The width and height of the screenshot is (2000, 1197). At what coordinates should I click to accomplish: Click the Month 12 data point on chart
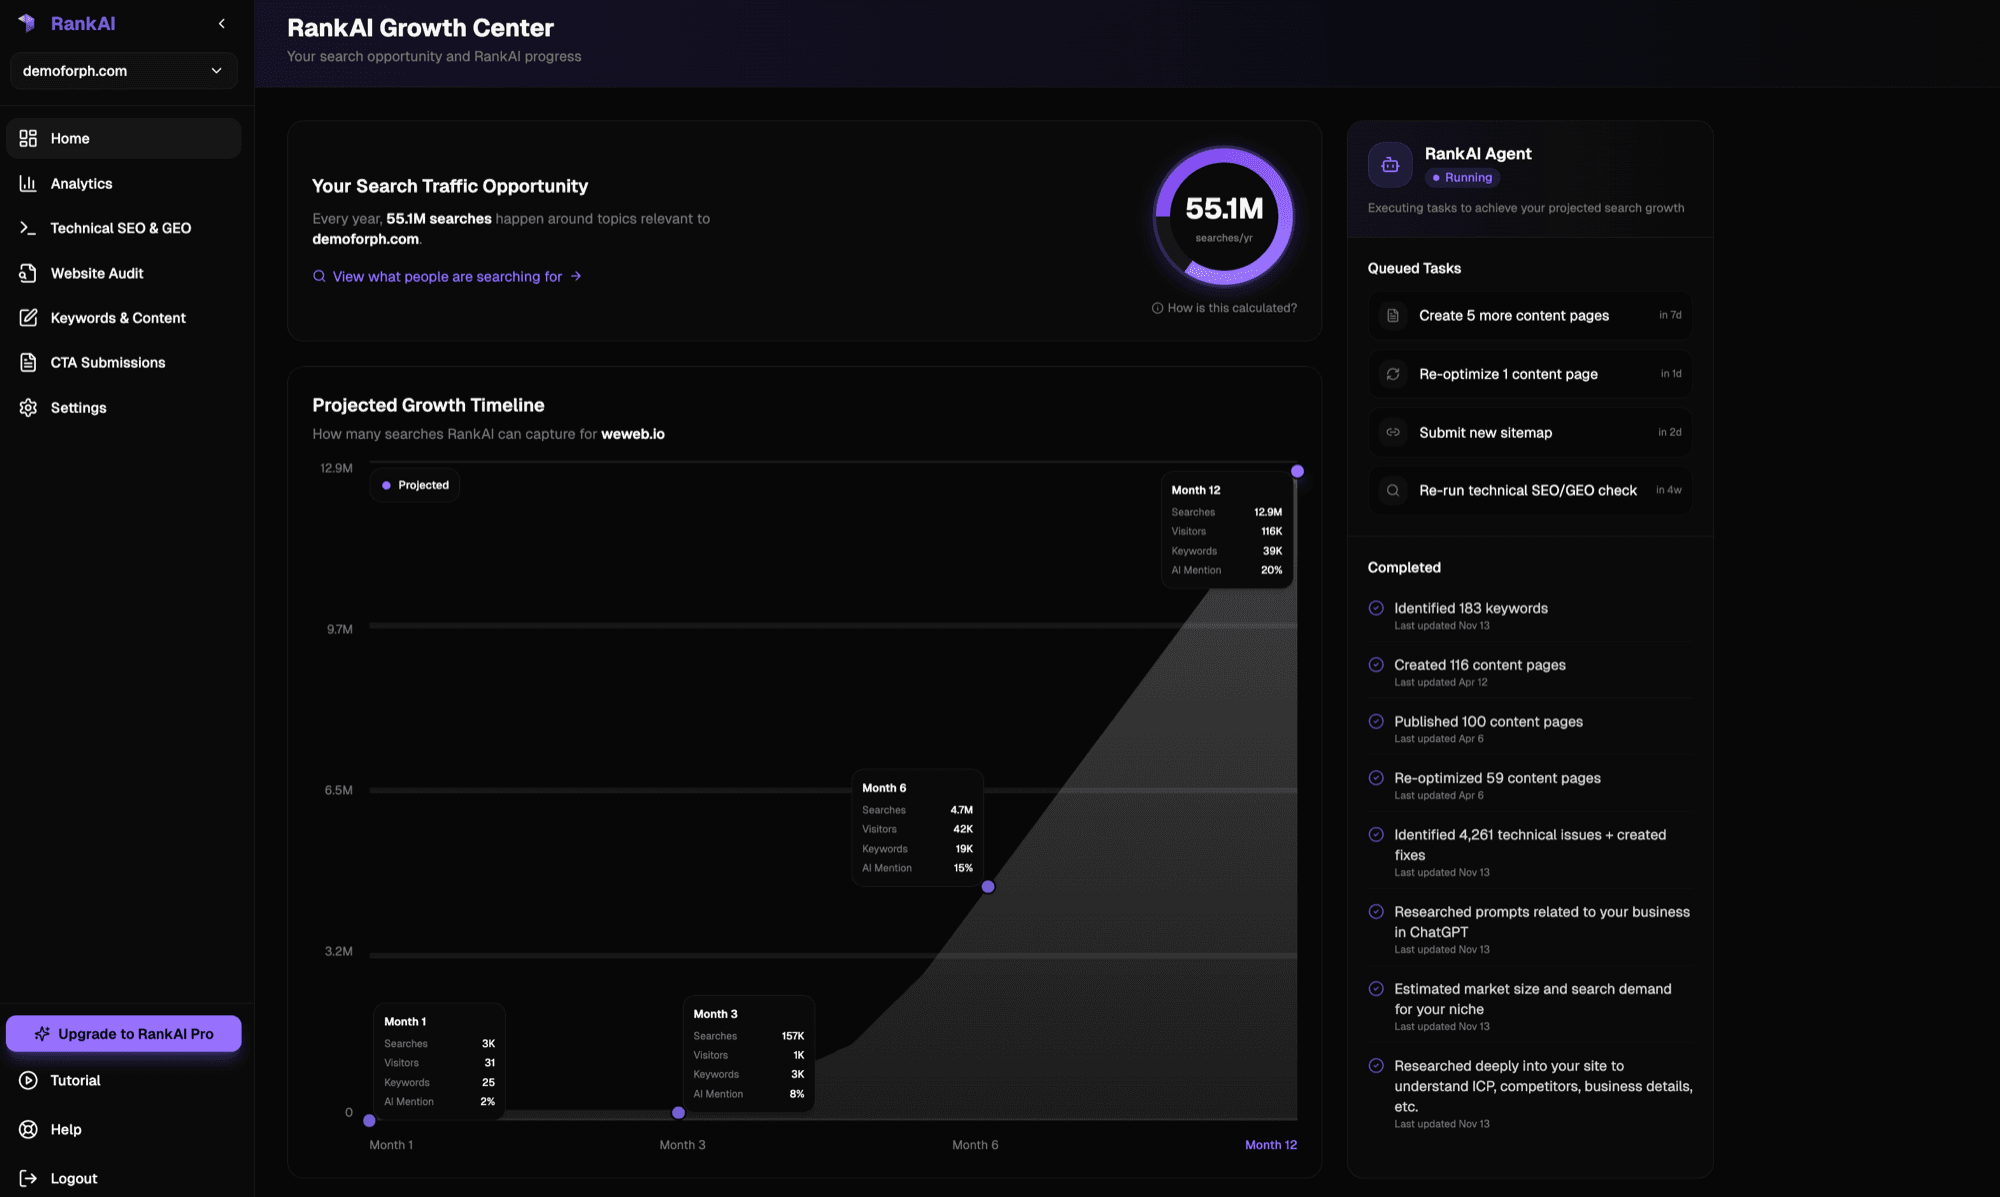1297,471
